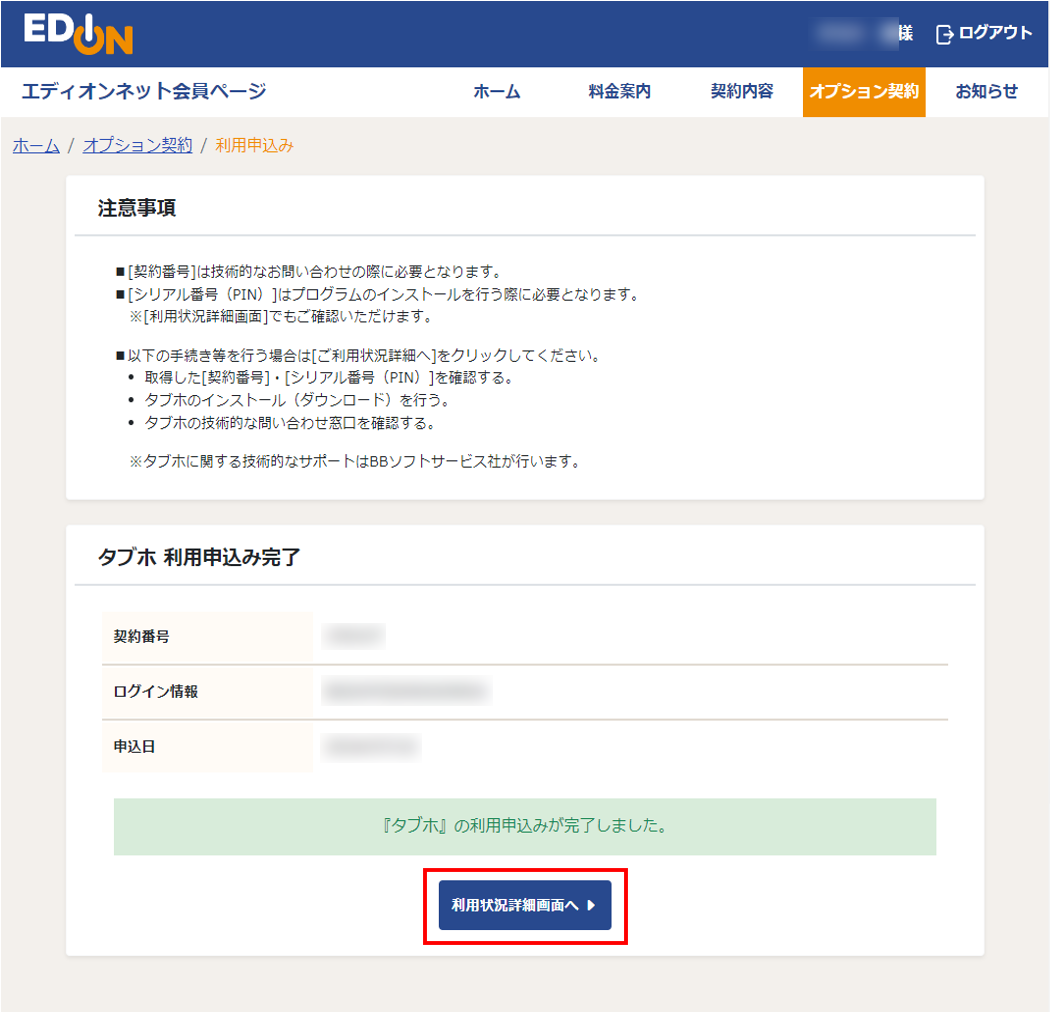
Task: Click the タブホ 利用申込み完了 heading
Action: 199,557
